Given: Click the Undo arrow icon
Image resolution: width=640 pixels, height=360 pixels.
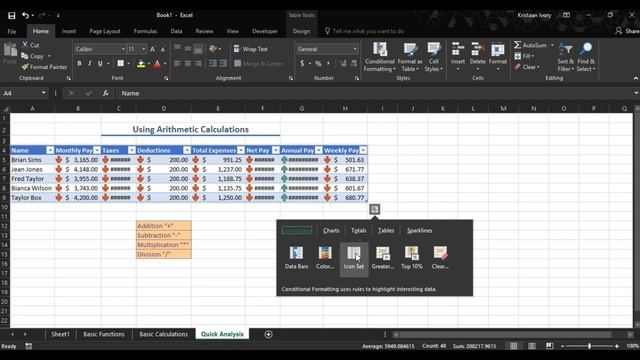Looking at the screenshot, I should point(26,16).
